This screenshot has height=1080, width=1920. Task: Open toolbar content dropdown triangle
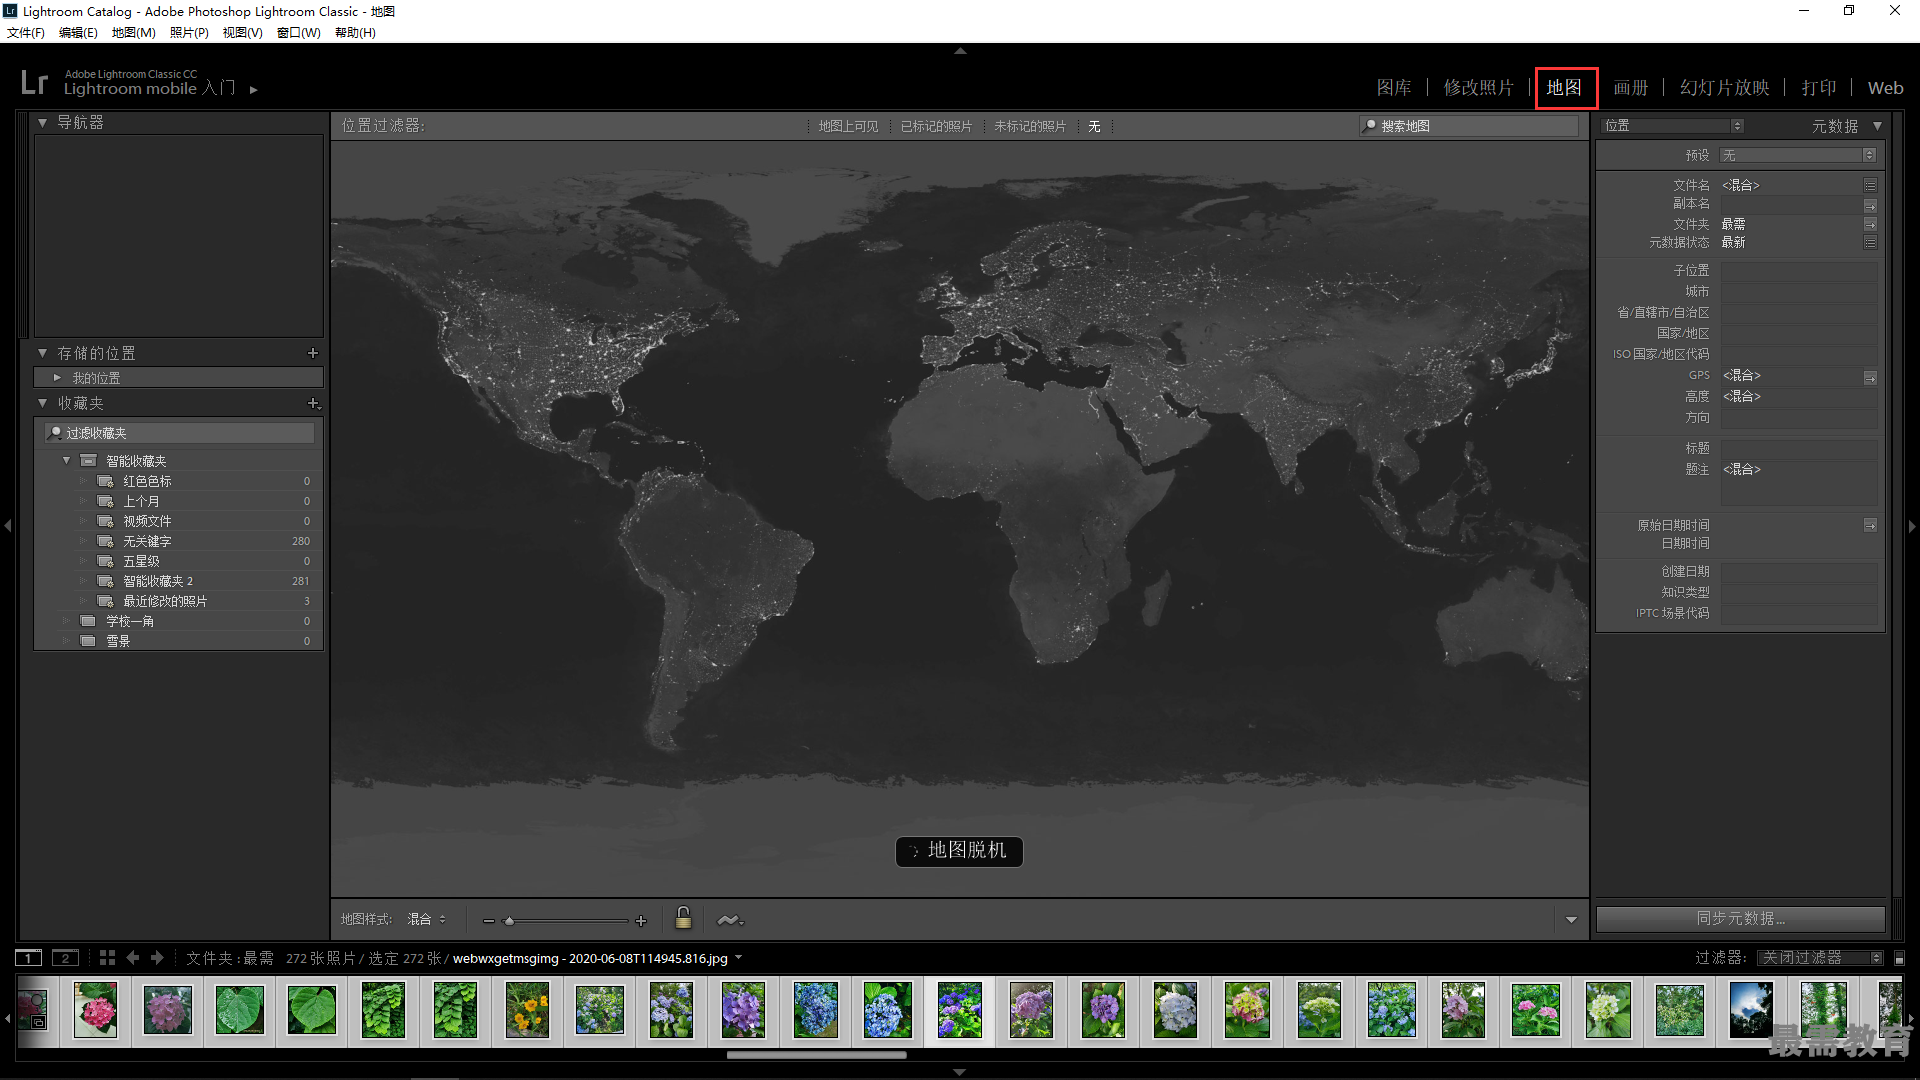tap(1571, 920)
